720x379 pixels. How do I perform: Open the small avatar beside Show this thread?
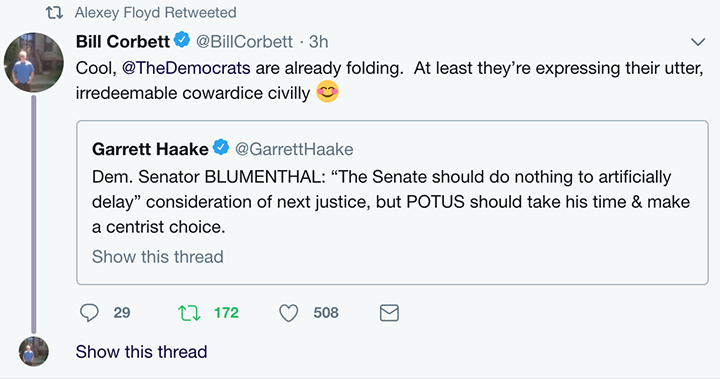click(x=34, y=351)
